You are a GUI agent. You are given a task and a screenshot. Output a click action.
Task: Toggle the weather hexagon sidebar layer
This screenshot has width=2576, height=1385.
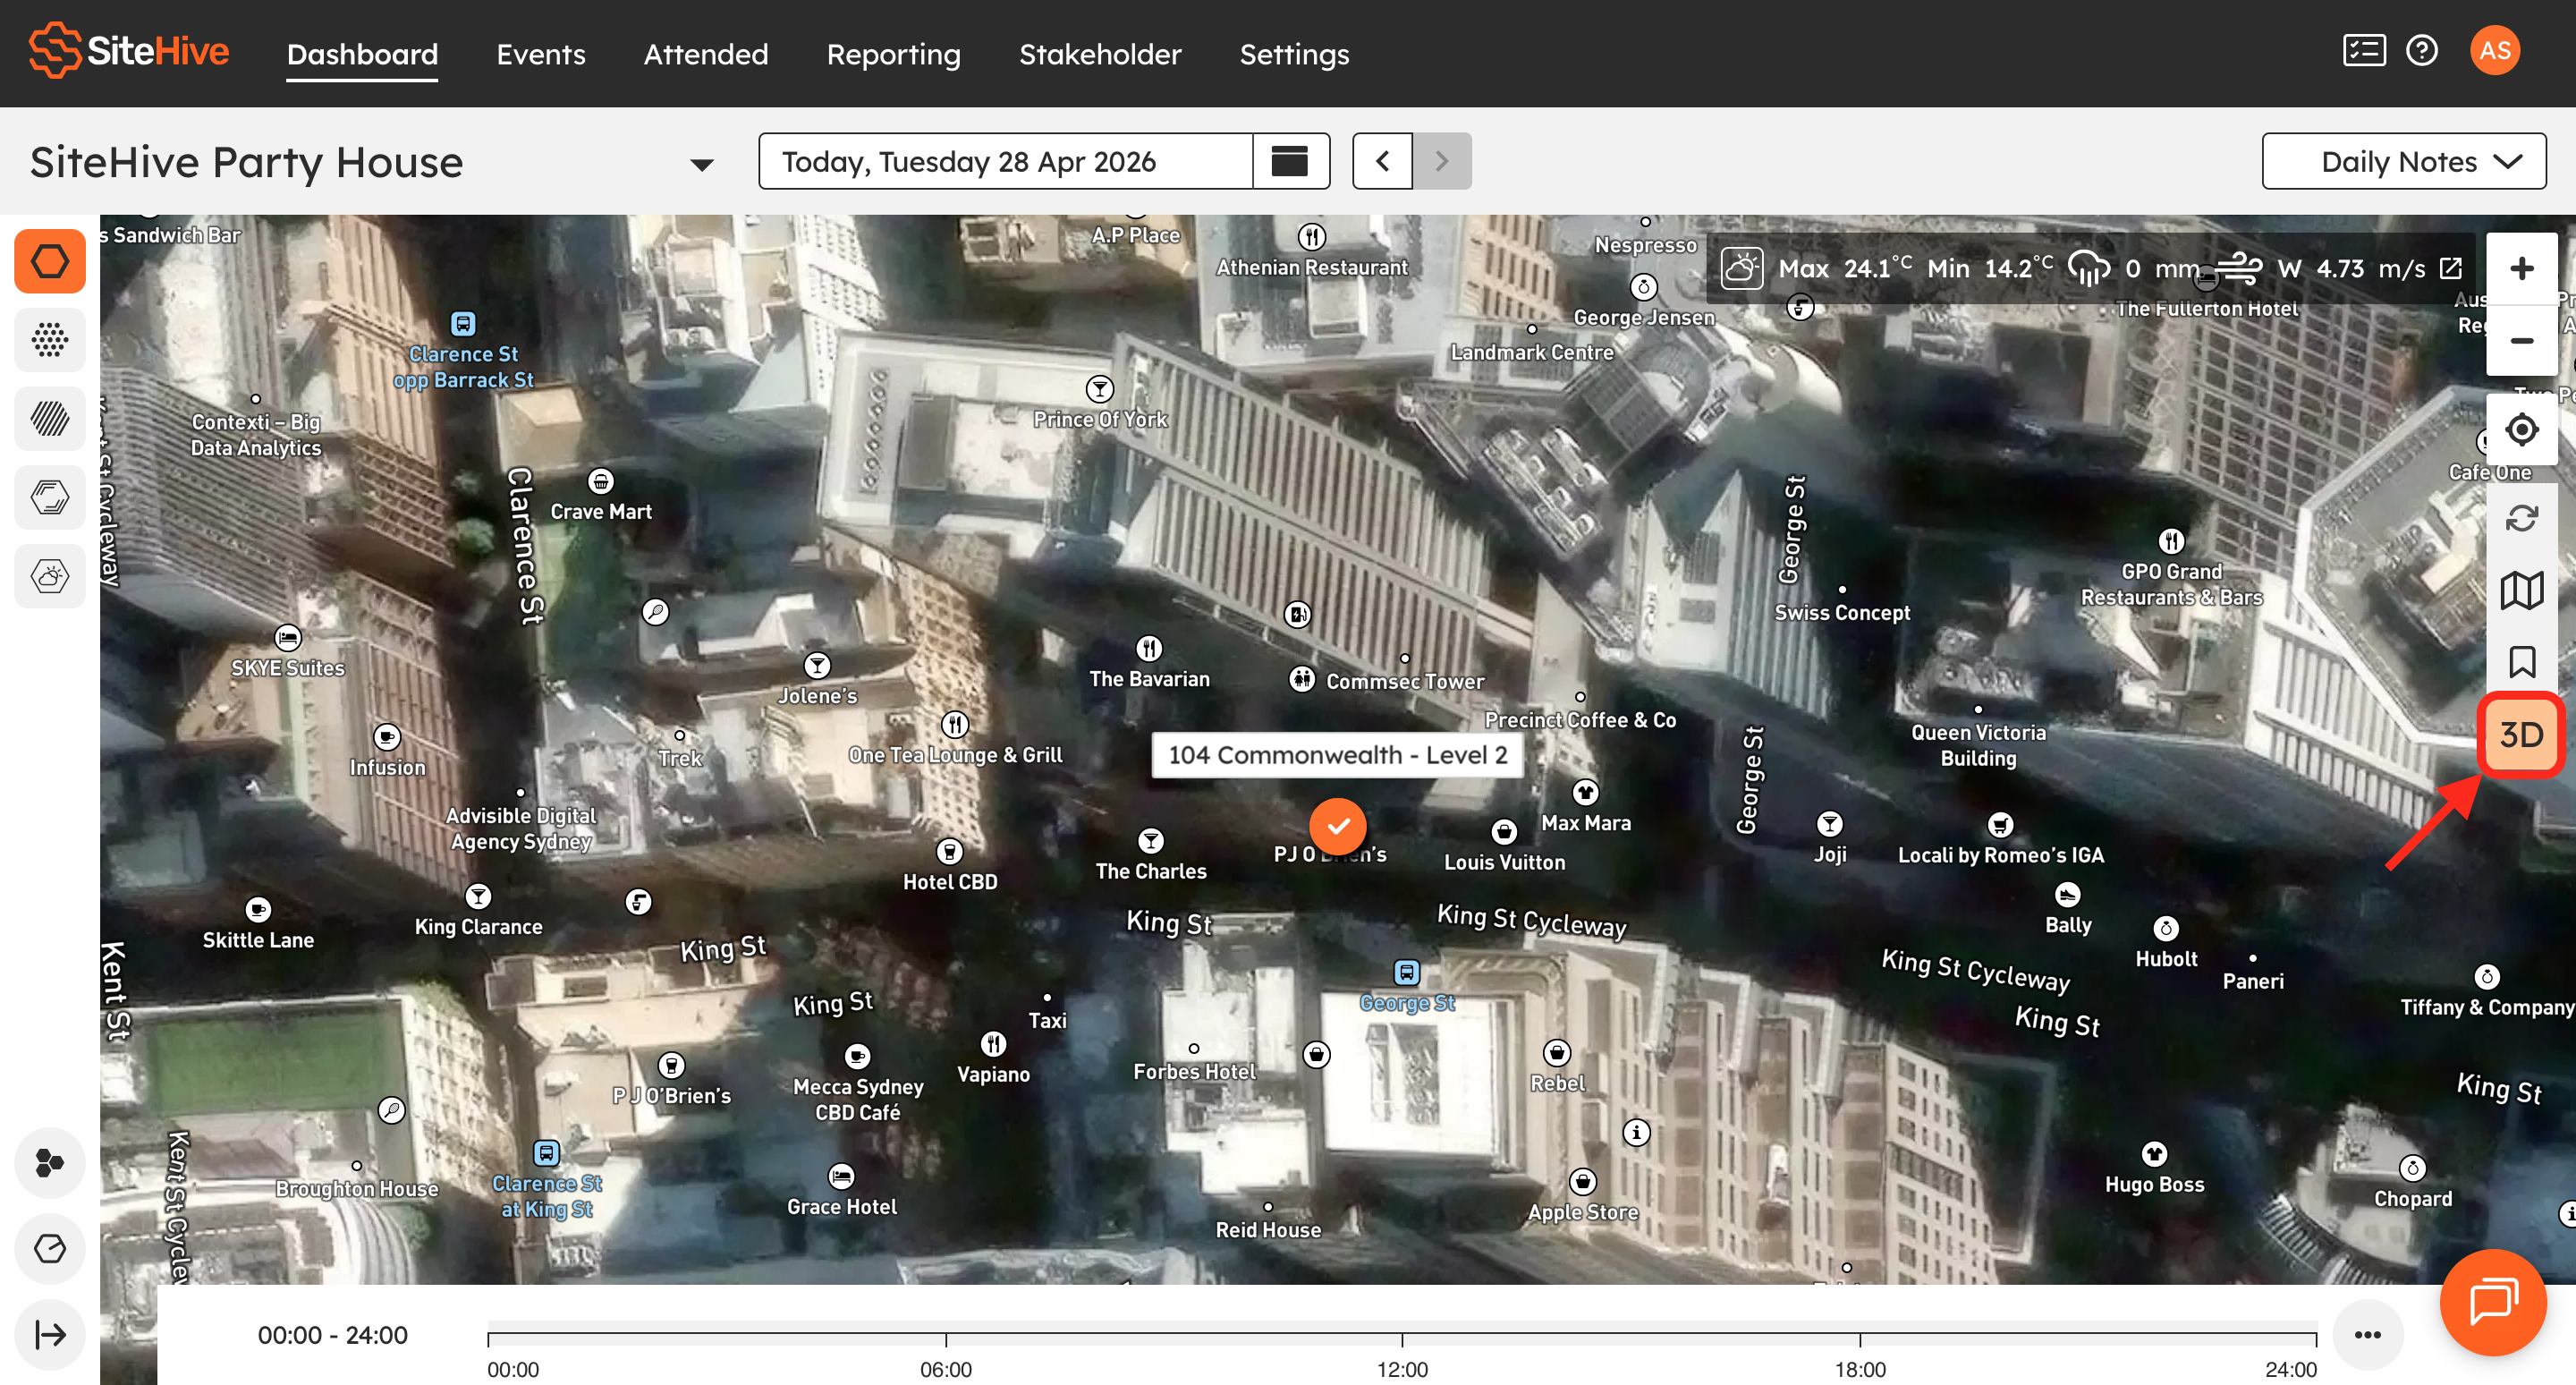[50, 576]
